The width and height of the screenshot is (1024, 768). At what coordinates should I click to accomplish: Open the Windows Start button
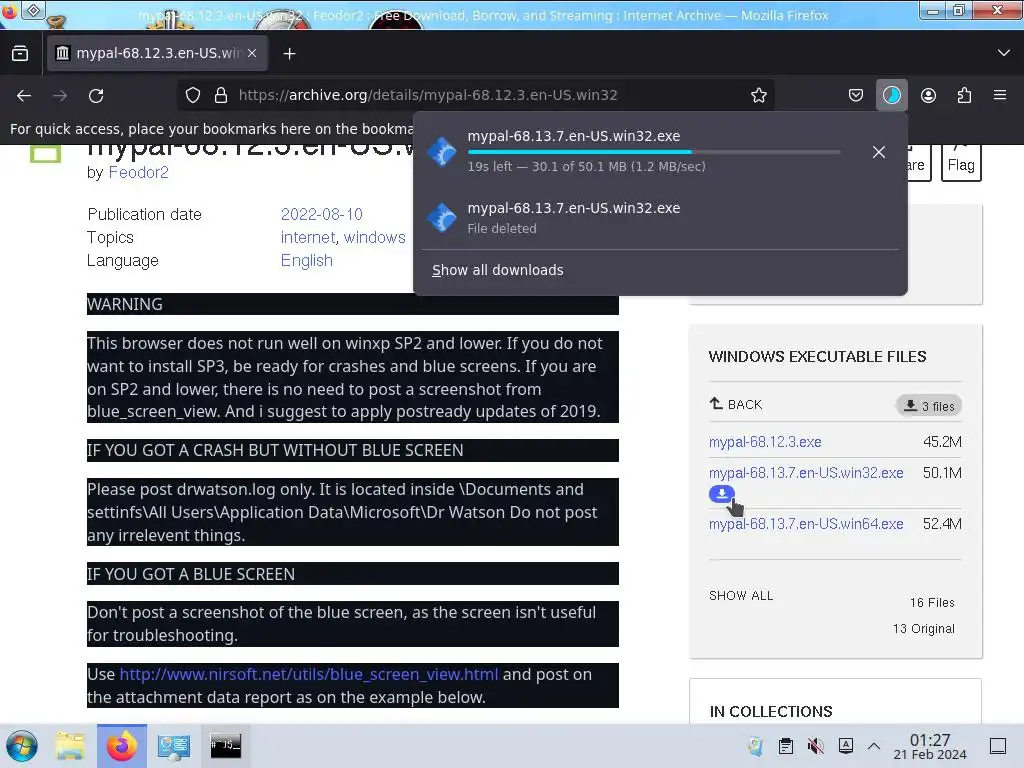[x=22, y=746]
